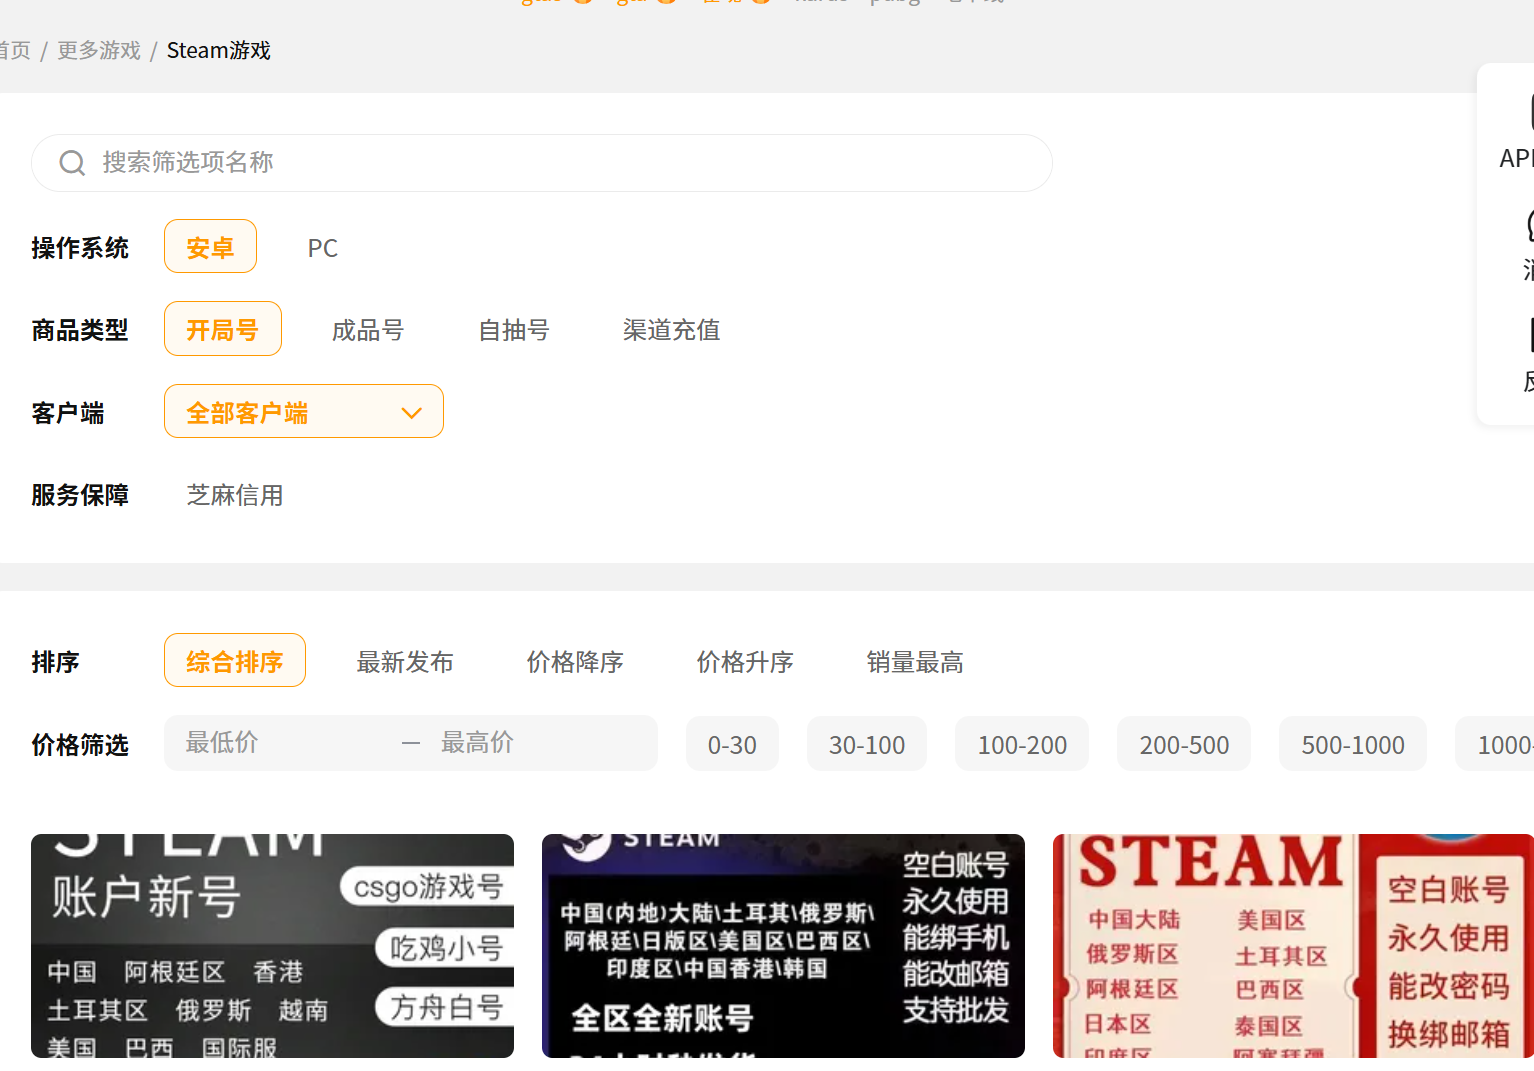The image size is (1534, 1071).
Task: Expand the 全部客户端 dropdown
Action: pyautogui.click(x=303, y=412)
